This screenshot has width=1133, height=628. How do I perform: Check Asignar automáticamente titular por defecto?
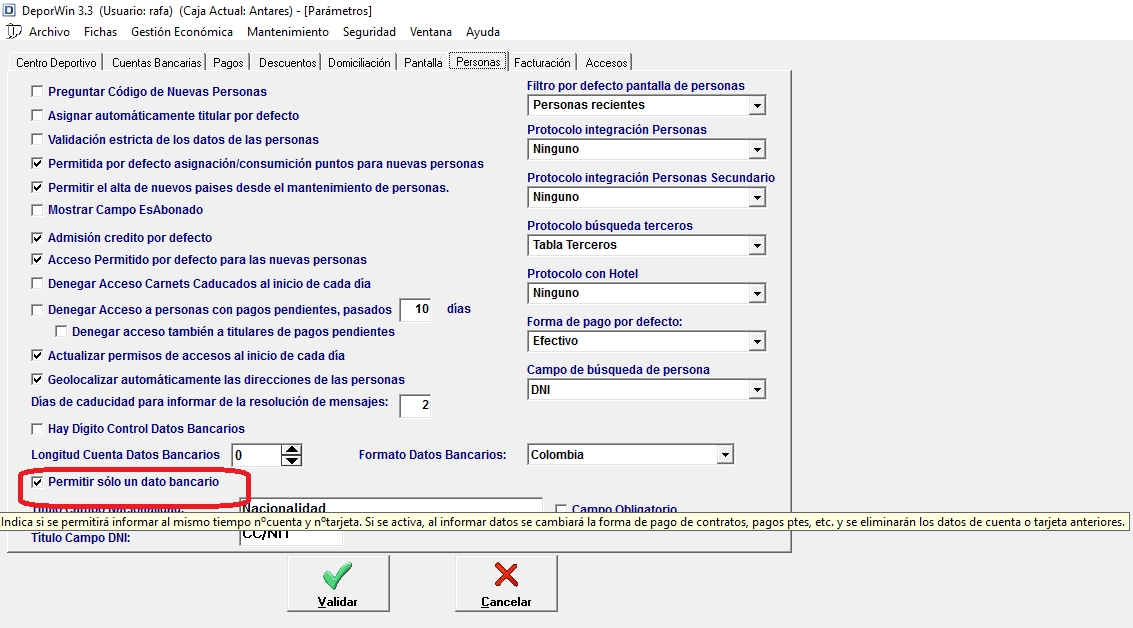(37, 116)
